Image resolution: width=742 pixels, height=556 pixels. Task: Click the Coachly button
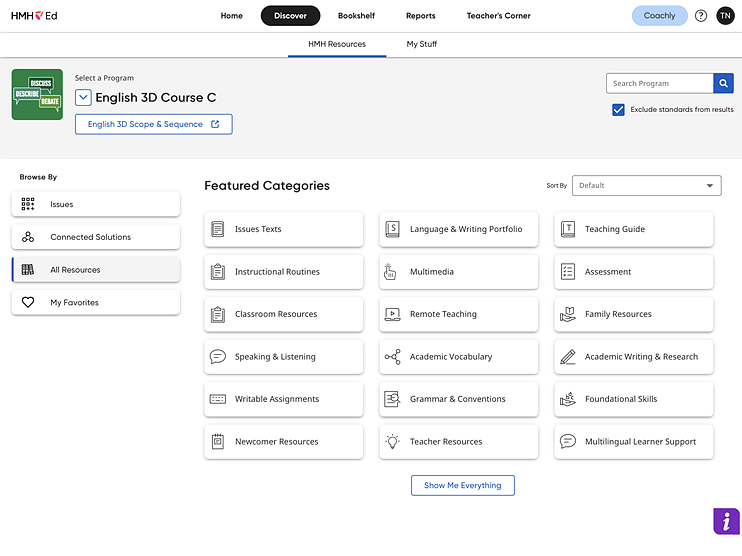[x=659, y=16]
